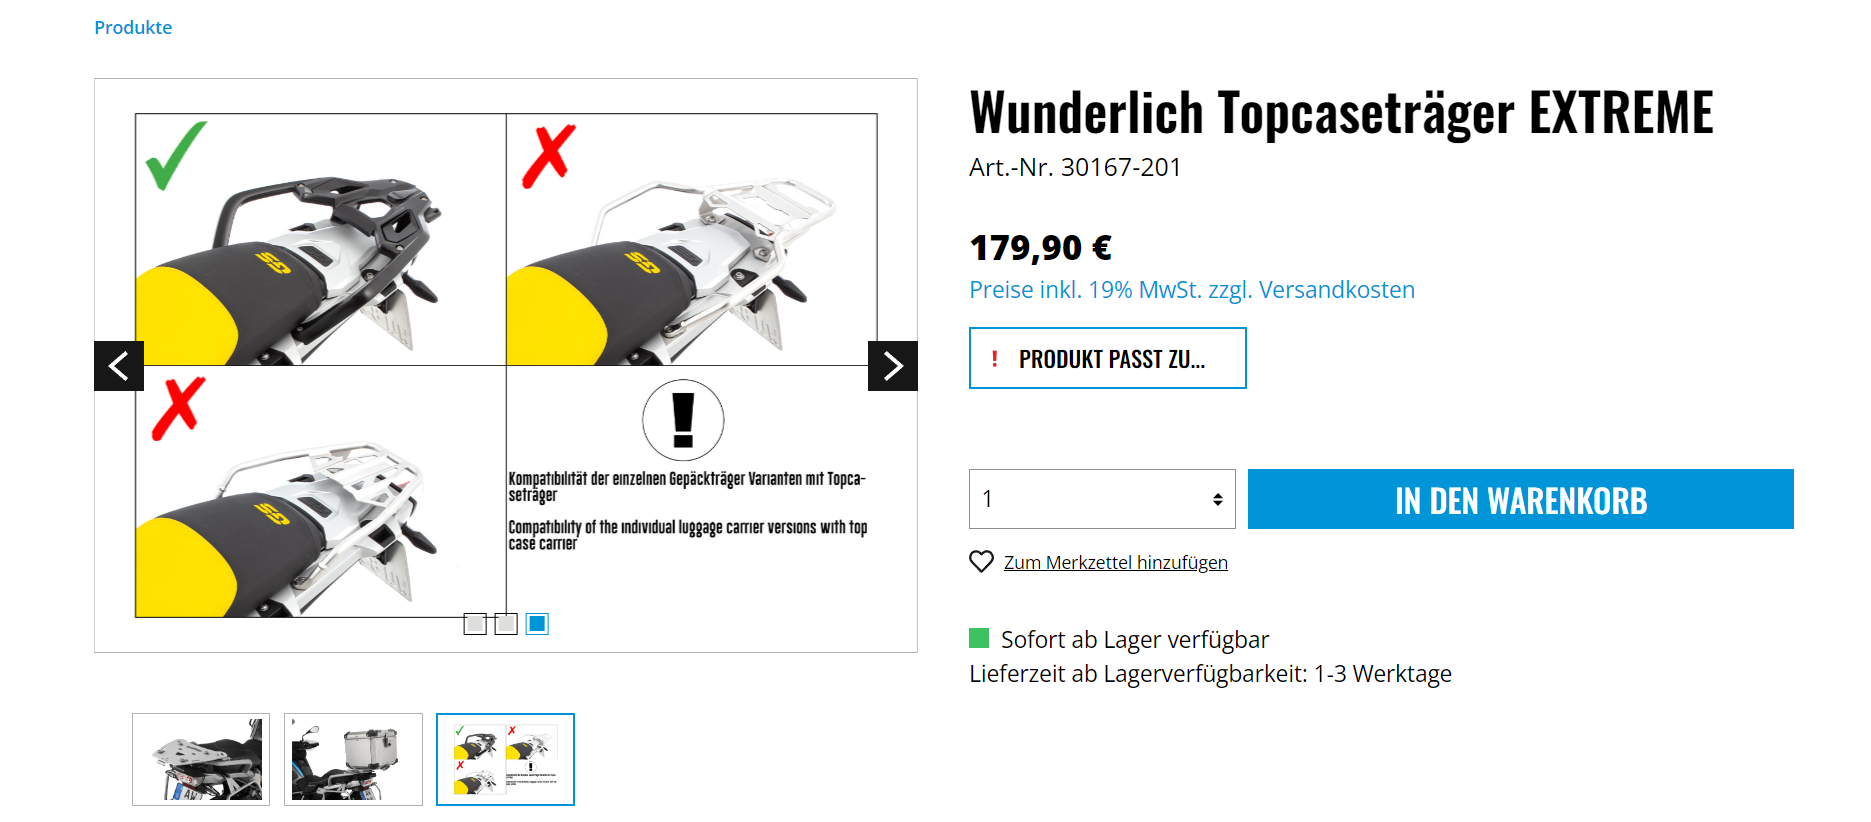Click quantity stepper arrows

point(1217,499)
